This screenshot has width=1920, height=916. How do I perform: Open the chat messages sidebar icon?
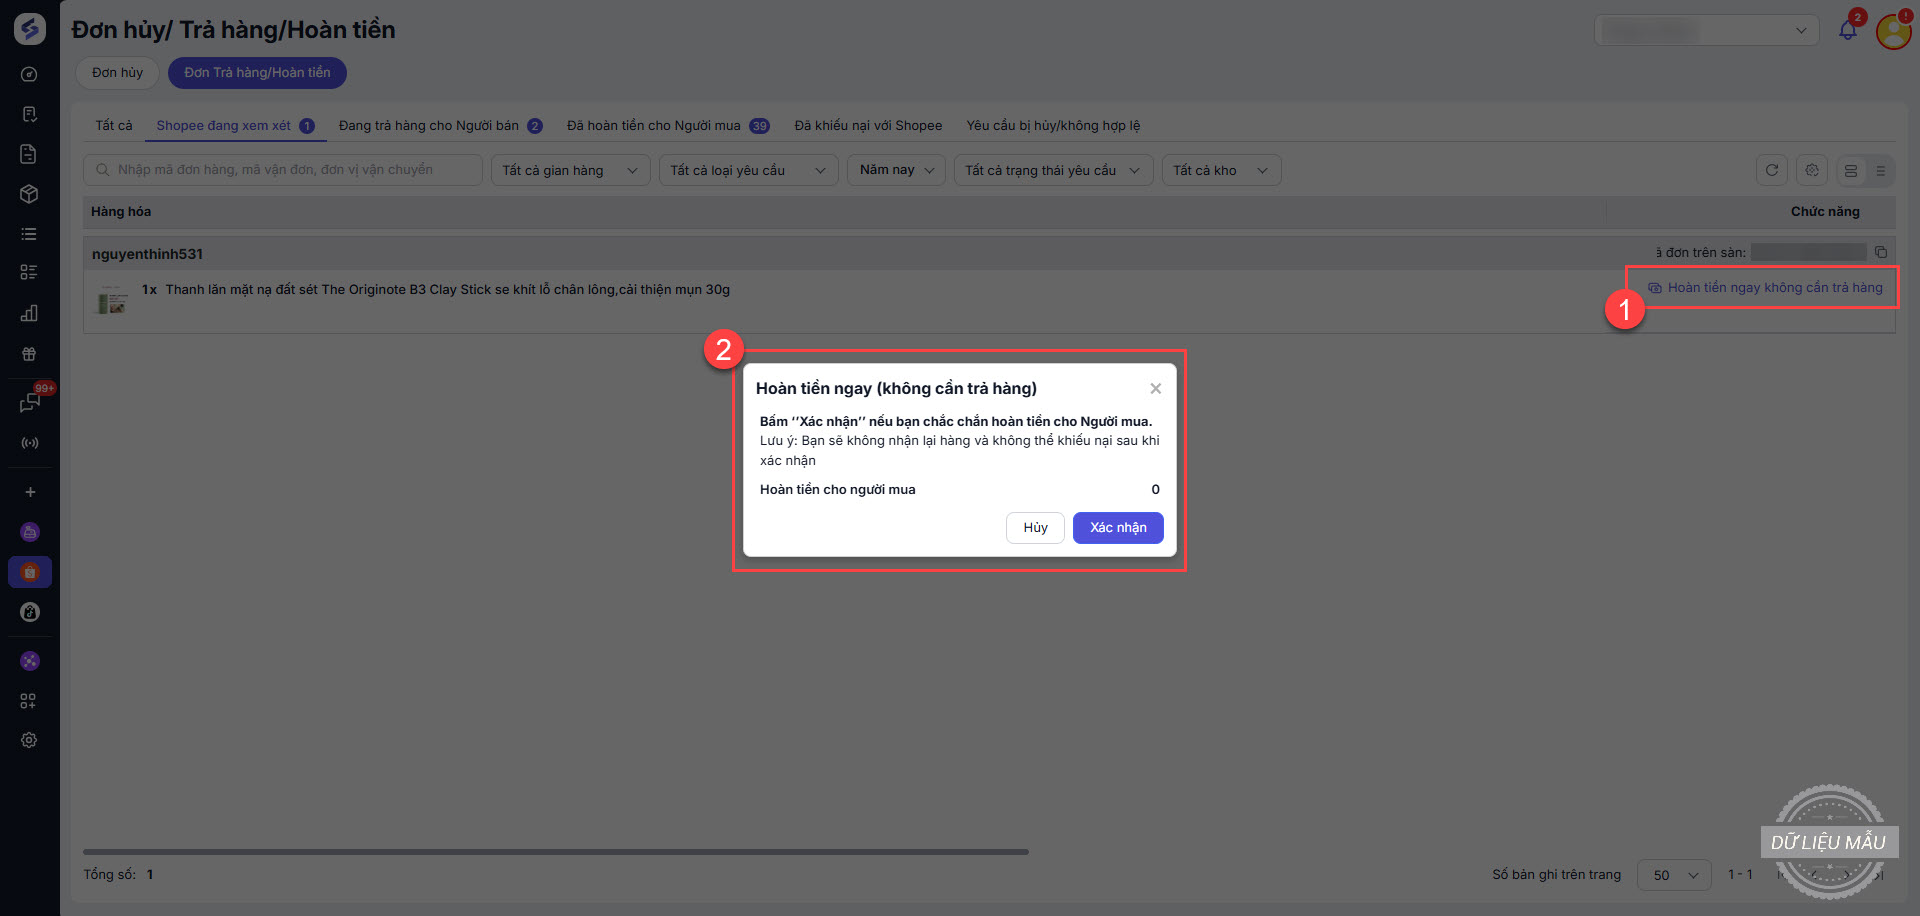point(29,403)
